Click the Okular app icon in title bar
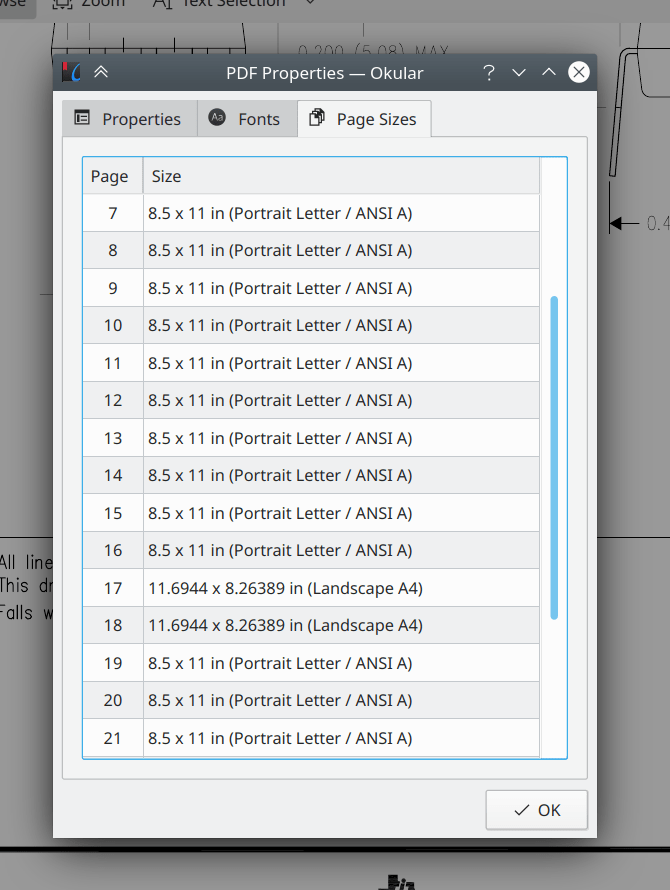This screenshot has height=890, width=670. pos(71,72)
